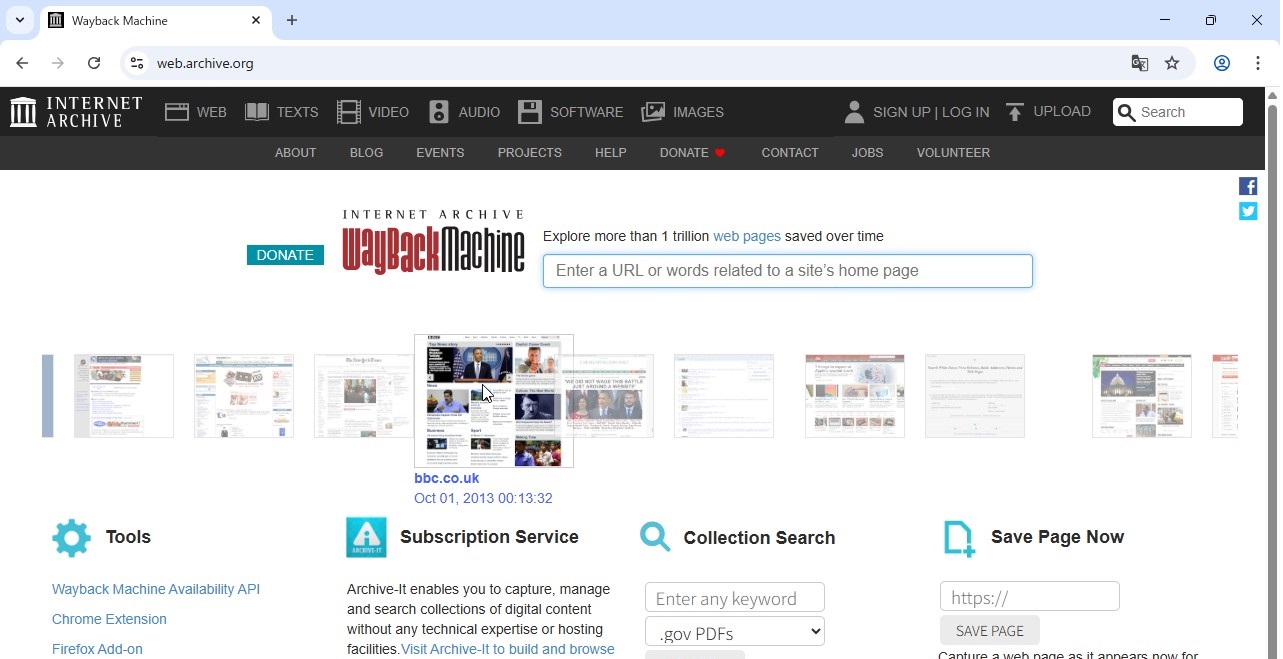Open the bbc.co.uk snapshot thumbnail
This screenshot has height=659, width=1283.
[x=494, y=400]
